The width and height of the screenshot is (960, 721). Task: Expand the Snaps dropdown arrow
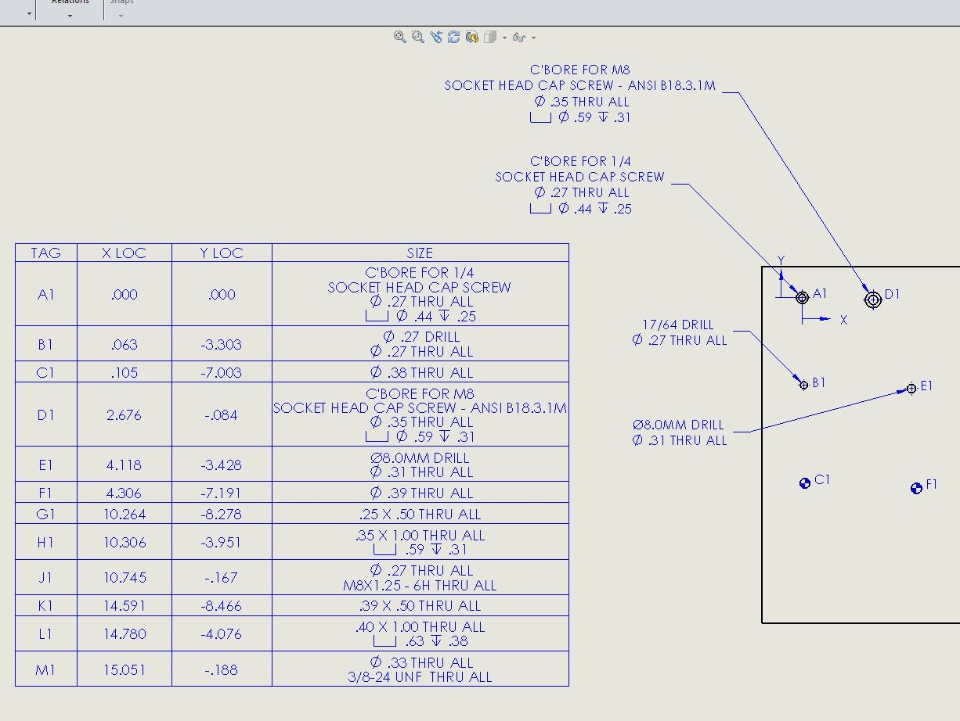121,15
